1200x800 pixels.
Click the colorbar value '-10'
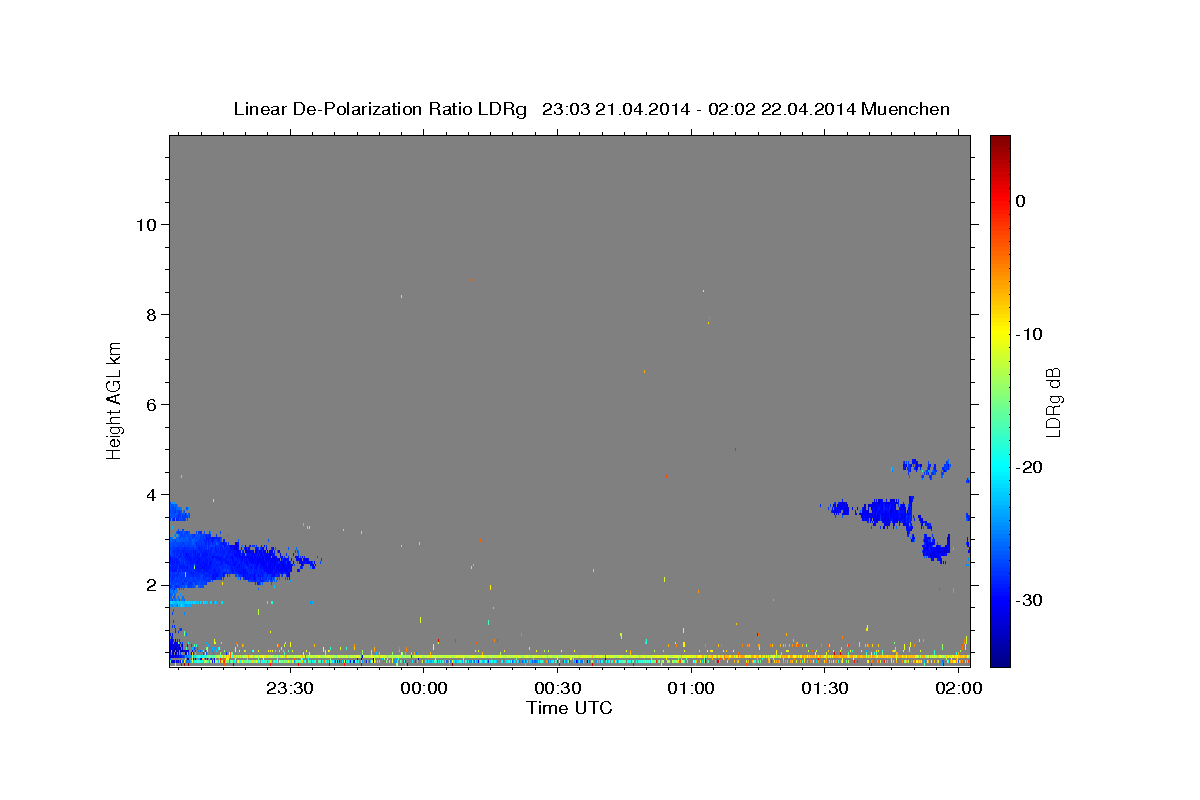(1029, 334)
